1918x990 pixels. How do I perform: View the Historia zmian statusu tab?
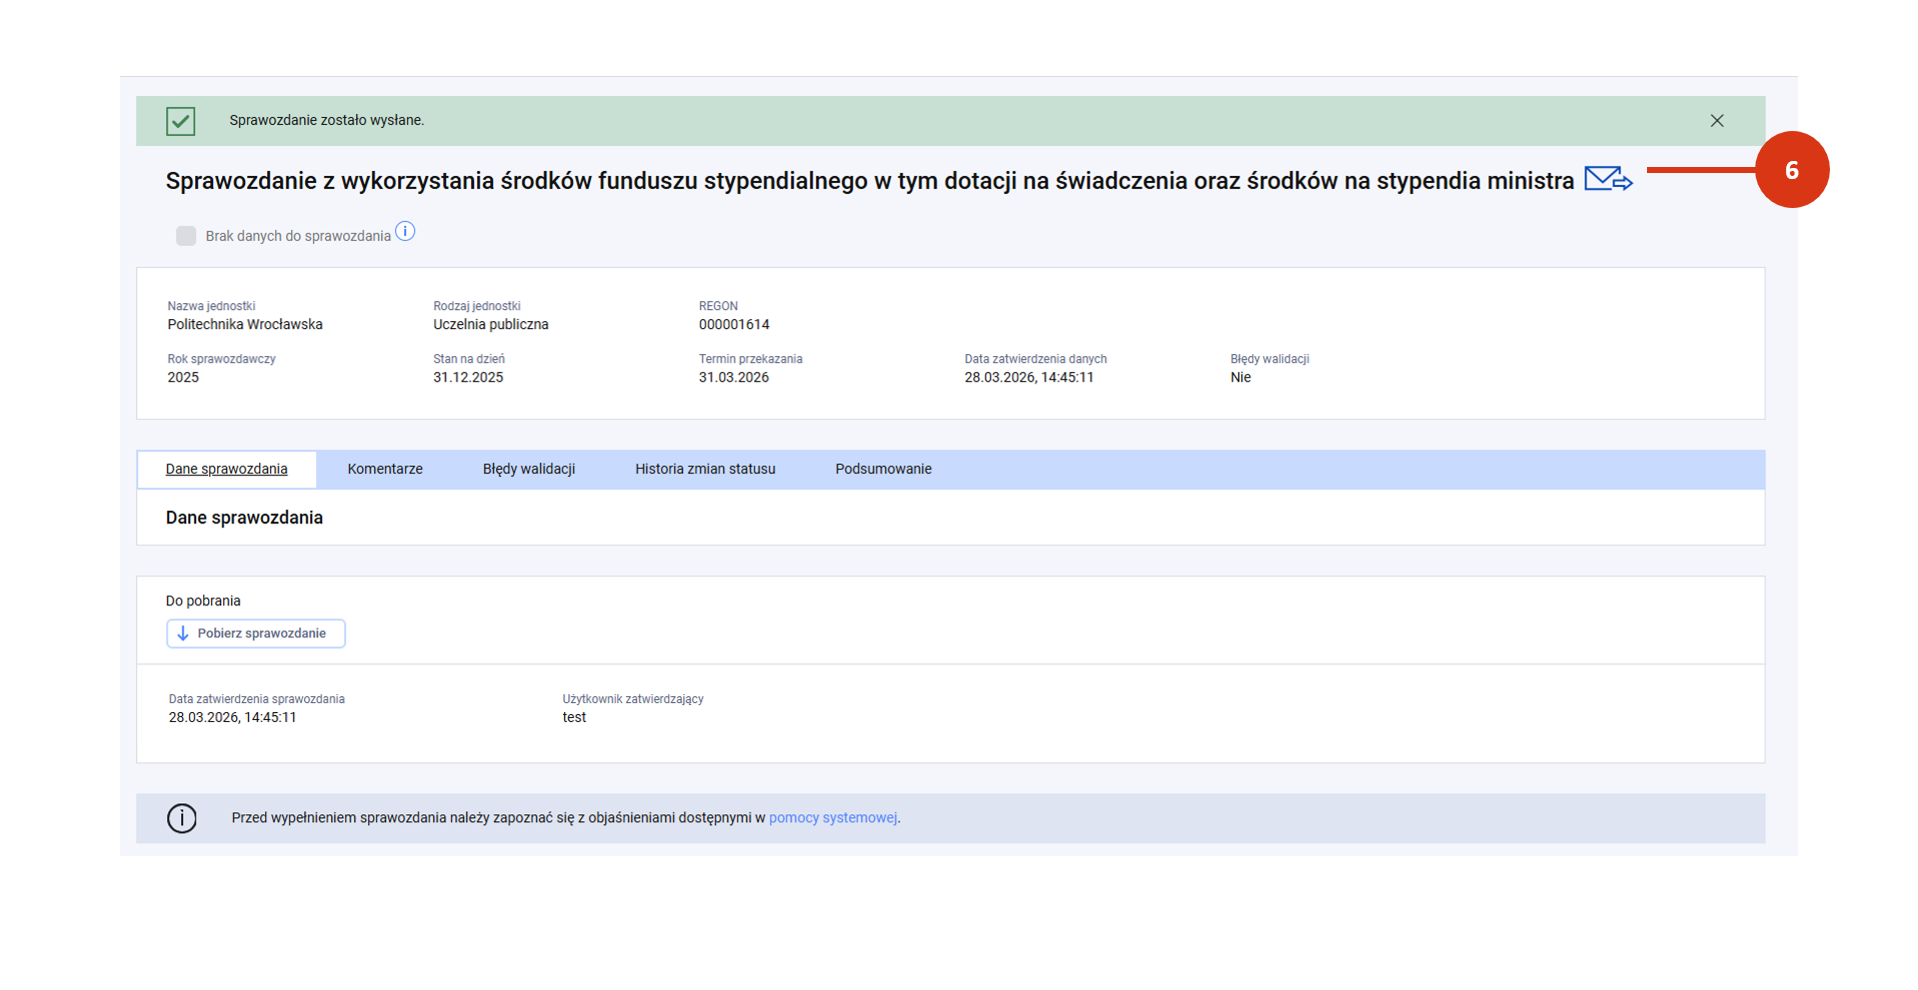click(705, 469)
